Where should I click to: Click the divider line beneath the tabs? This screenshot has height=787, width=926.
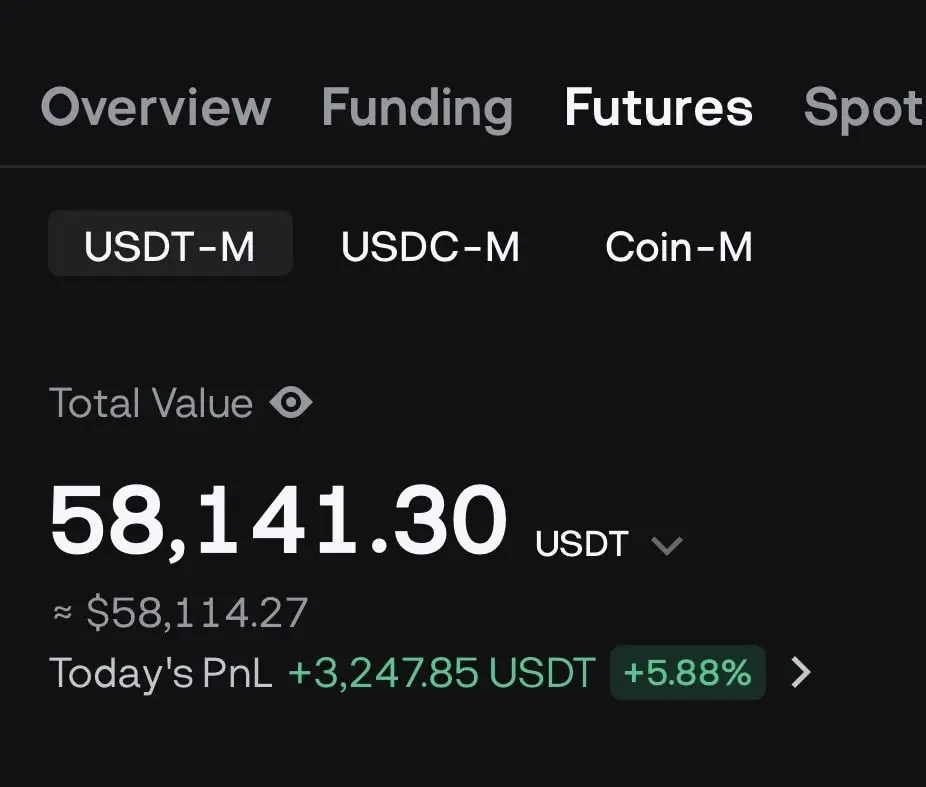click(463, 166)
